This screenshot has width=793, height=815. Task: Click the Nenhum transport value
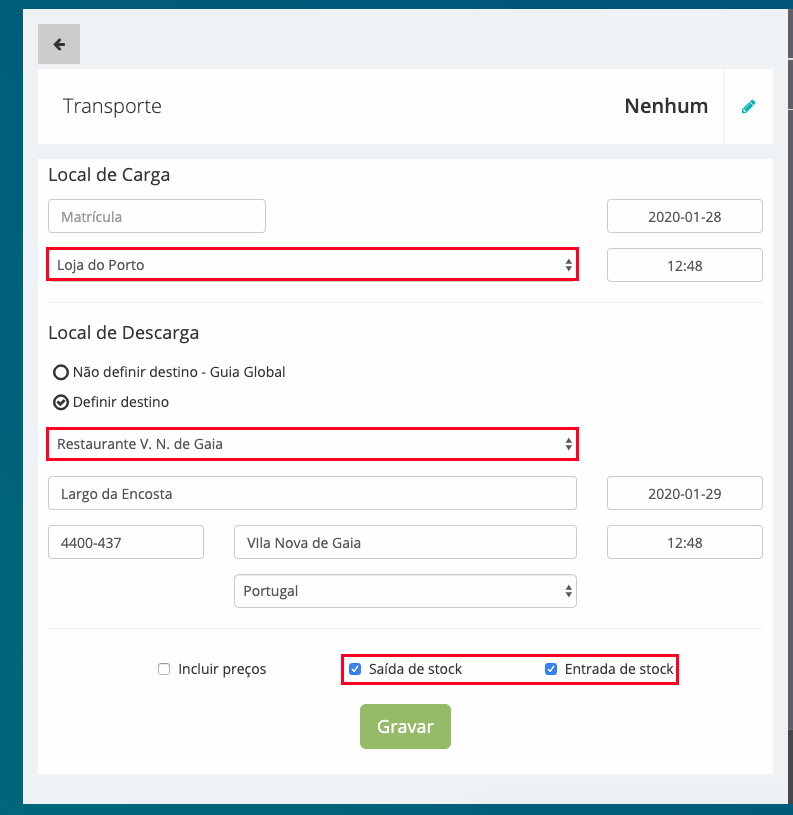point(666,106)
